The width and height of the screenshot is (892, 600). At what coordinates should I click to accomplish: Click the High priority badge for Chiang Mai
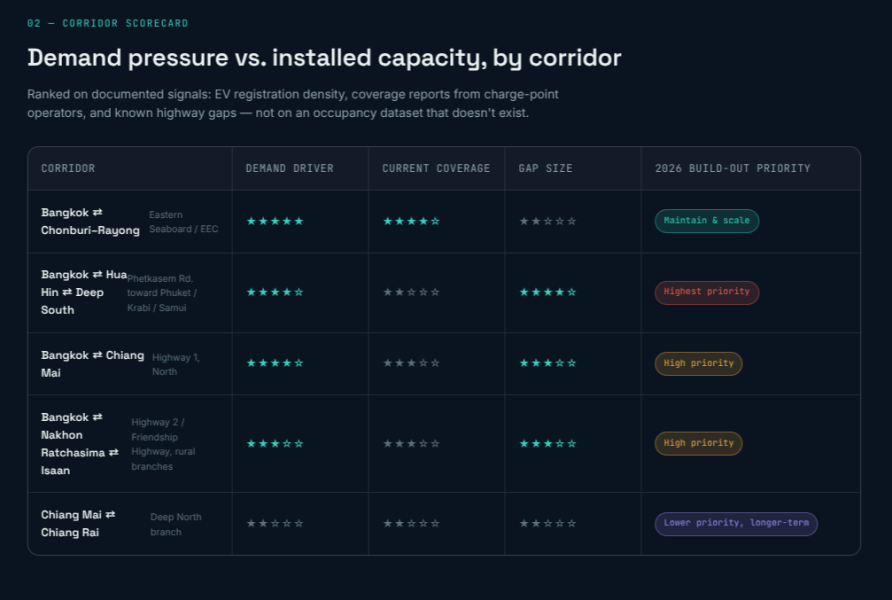click(x=699, y=363)
